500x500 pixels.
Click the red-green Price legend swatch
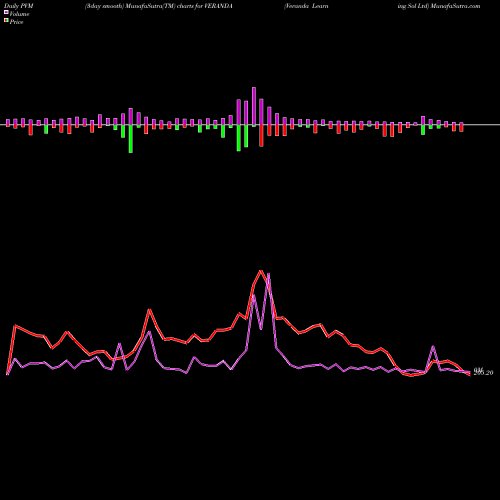tap(6, 21)
